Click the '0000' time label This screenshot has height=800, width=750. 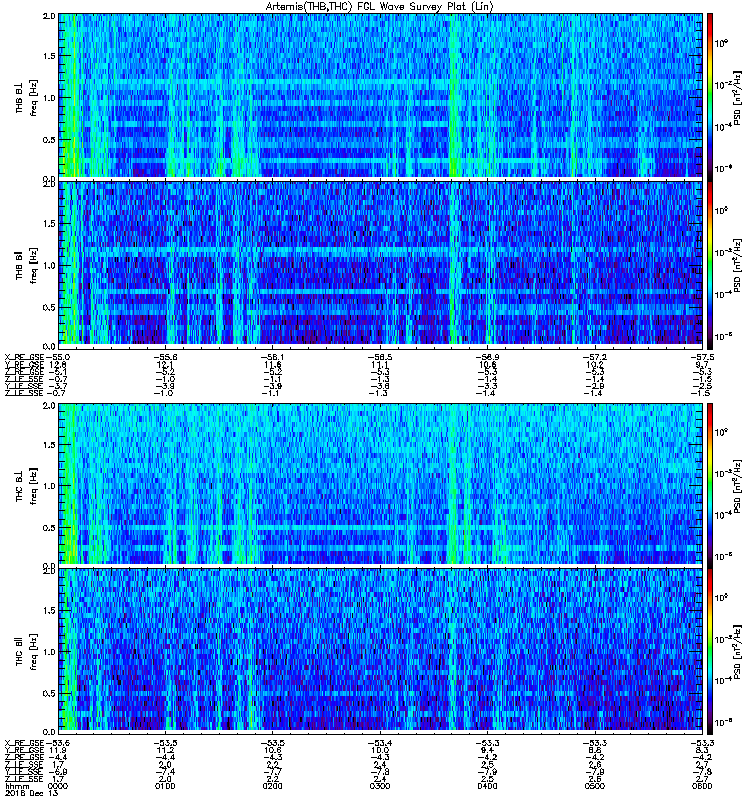pyautogui.click(x=57, y=786)
